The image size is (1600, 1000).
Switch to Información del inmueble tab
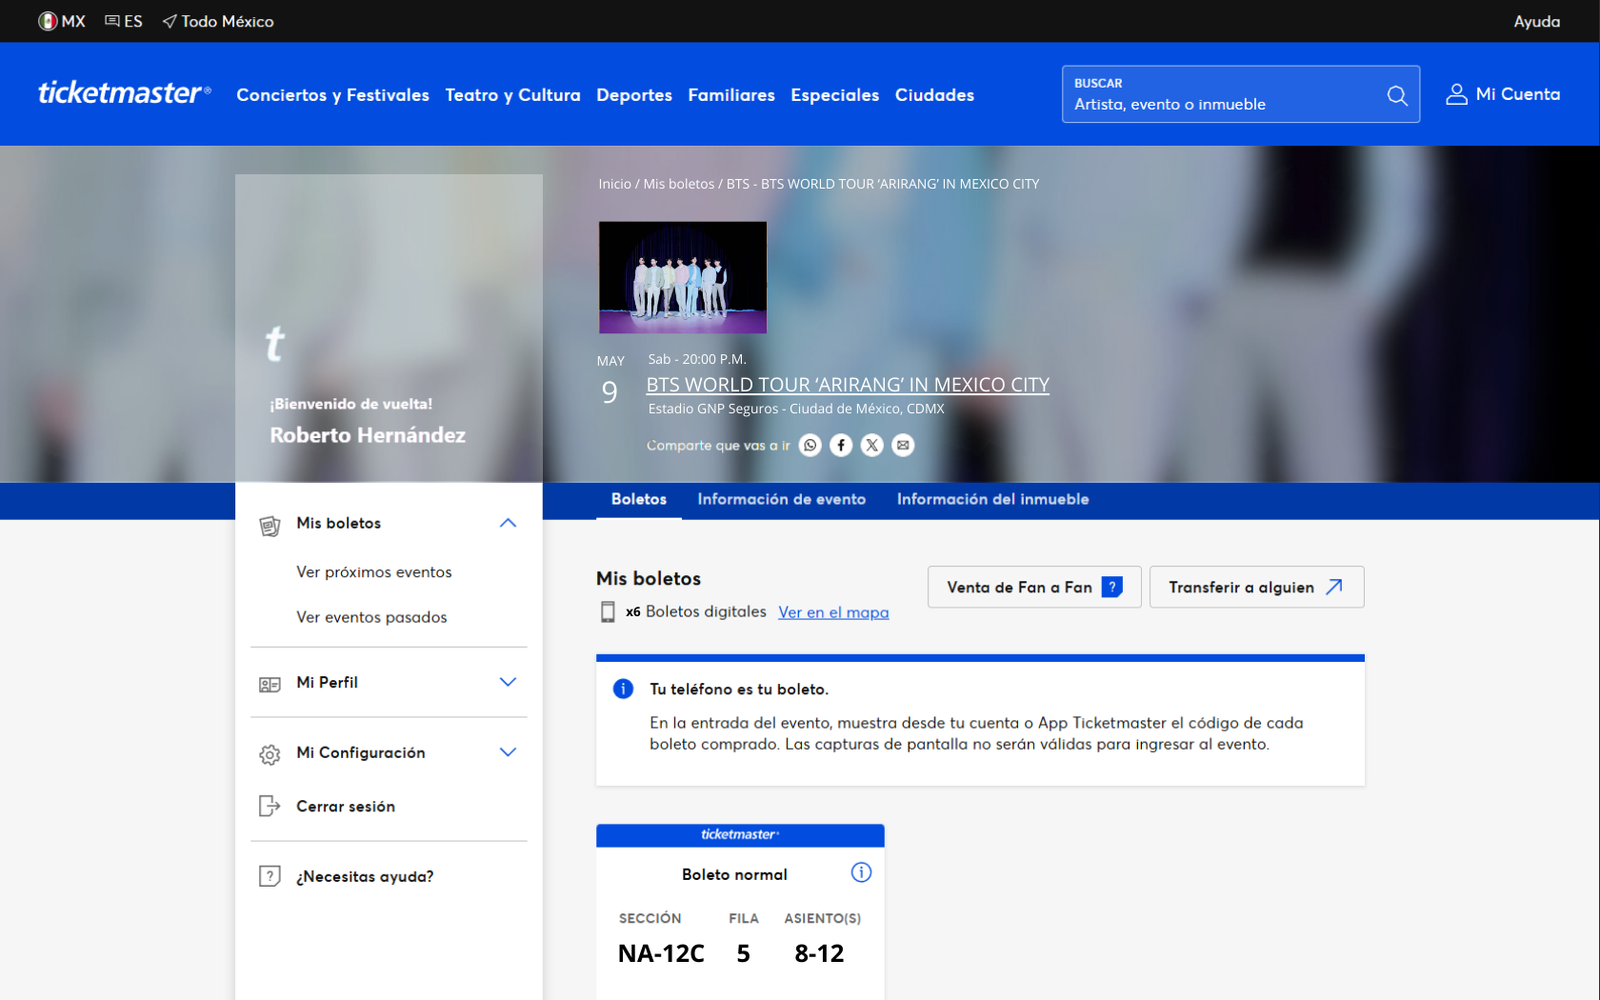992,499
